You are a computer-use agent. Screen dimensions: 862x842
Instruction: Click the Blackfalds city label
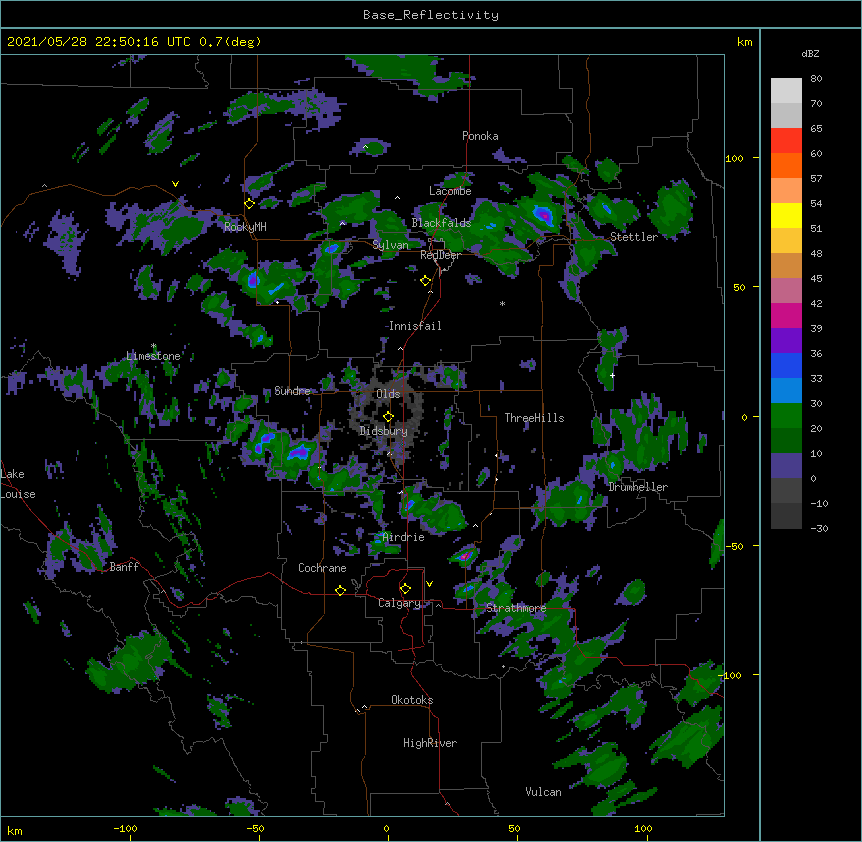441,223
